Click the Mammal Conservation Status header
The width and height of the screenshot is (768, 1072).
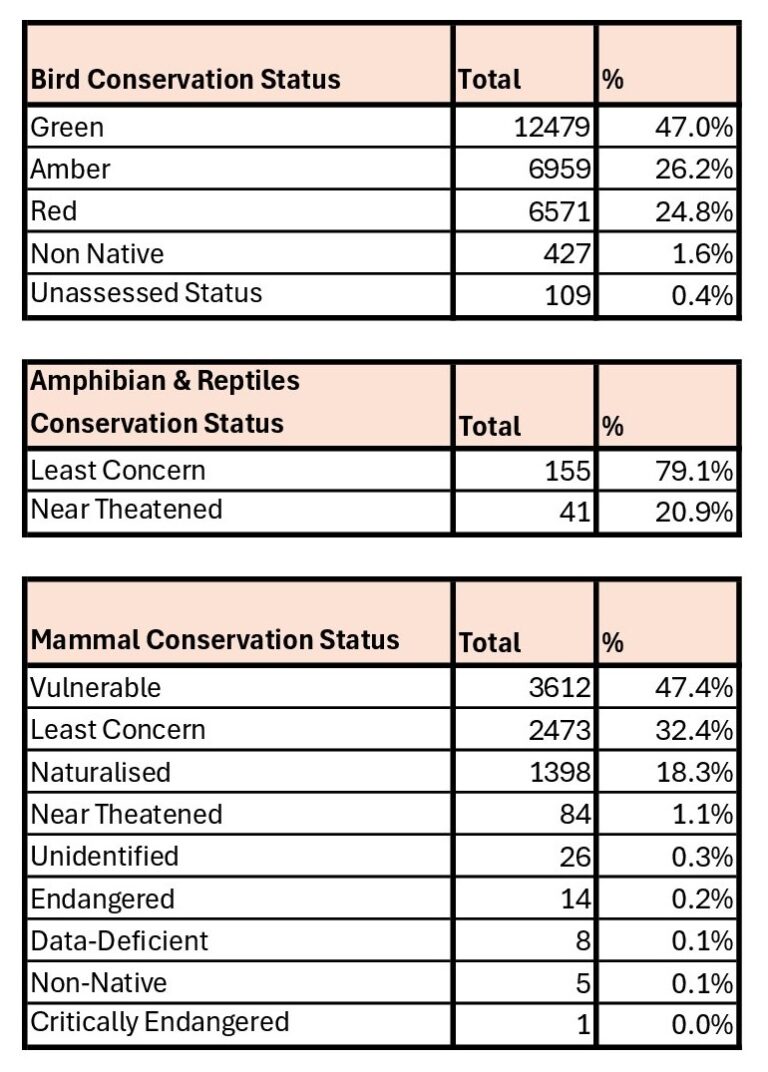215,640
